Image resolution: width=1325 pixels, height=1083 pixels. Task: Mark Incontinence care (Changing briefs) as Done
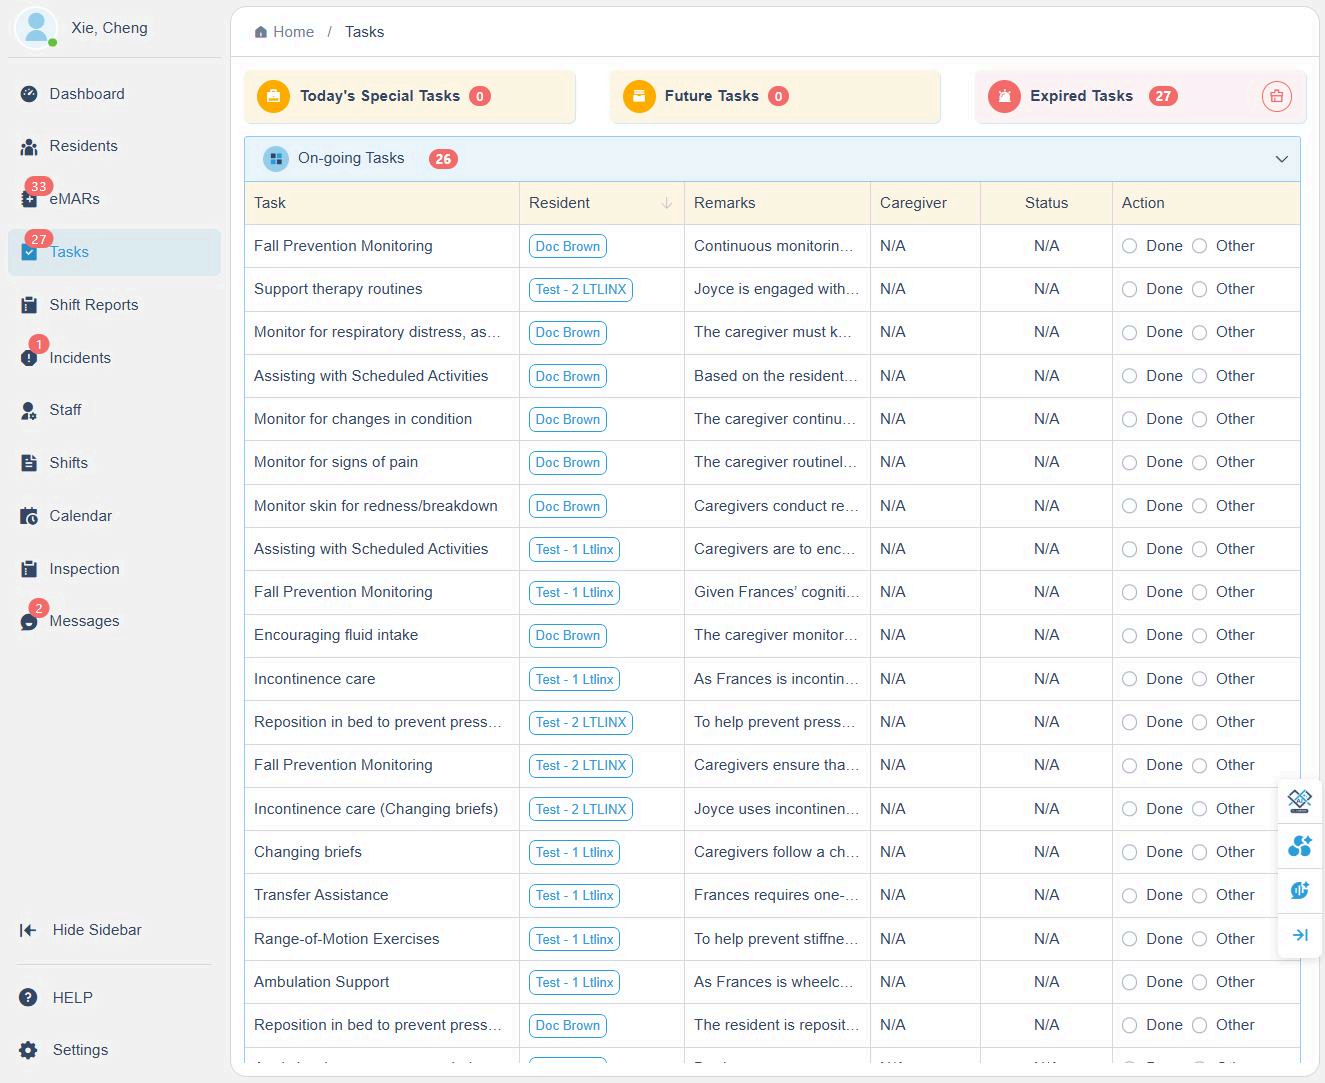pos(1130,809)
